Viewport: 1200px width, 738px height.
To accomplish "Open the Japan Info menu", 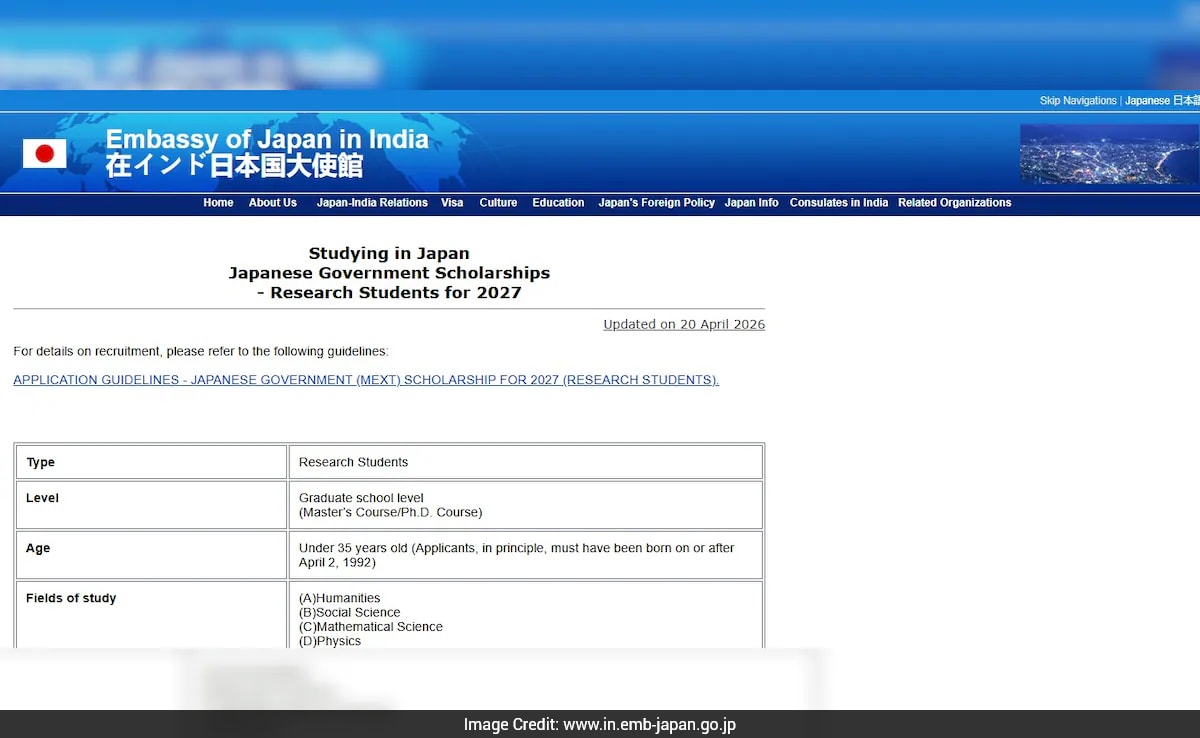I will 752,203.
